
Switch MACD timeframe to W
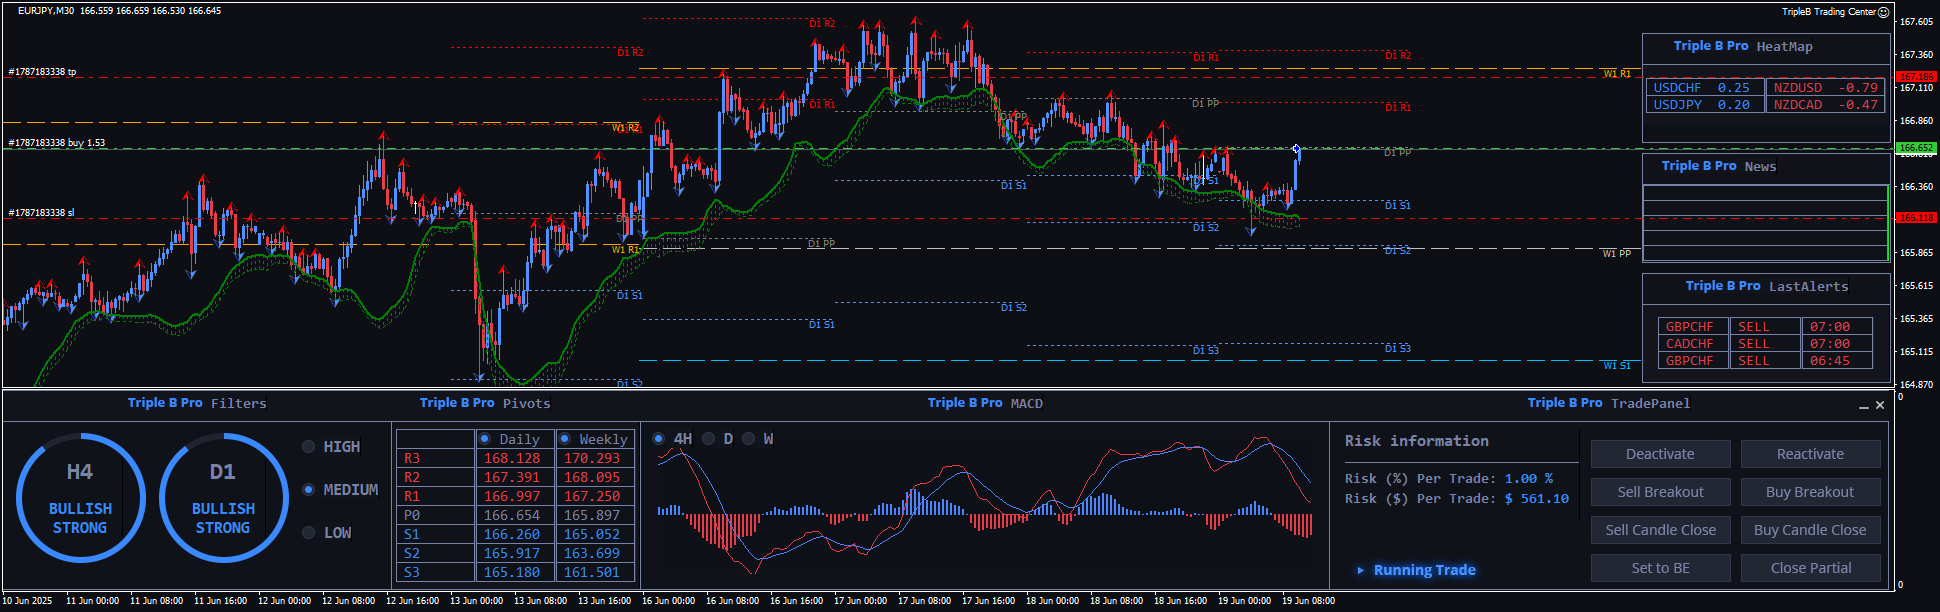pyautogui.click(x=748, y=439)
